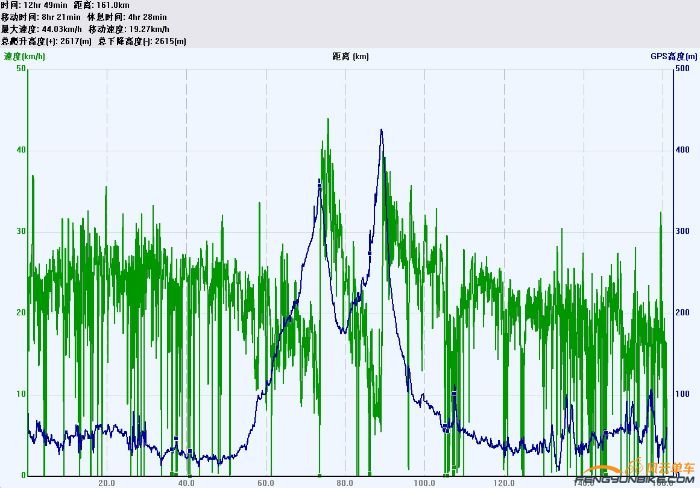
Task: Click the highest blue elevation peak
Action: point(381,130)
